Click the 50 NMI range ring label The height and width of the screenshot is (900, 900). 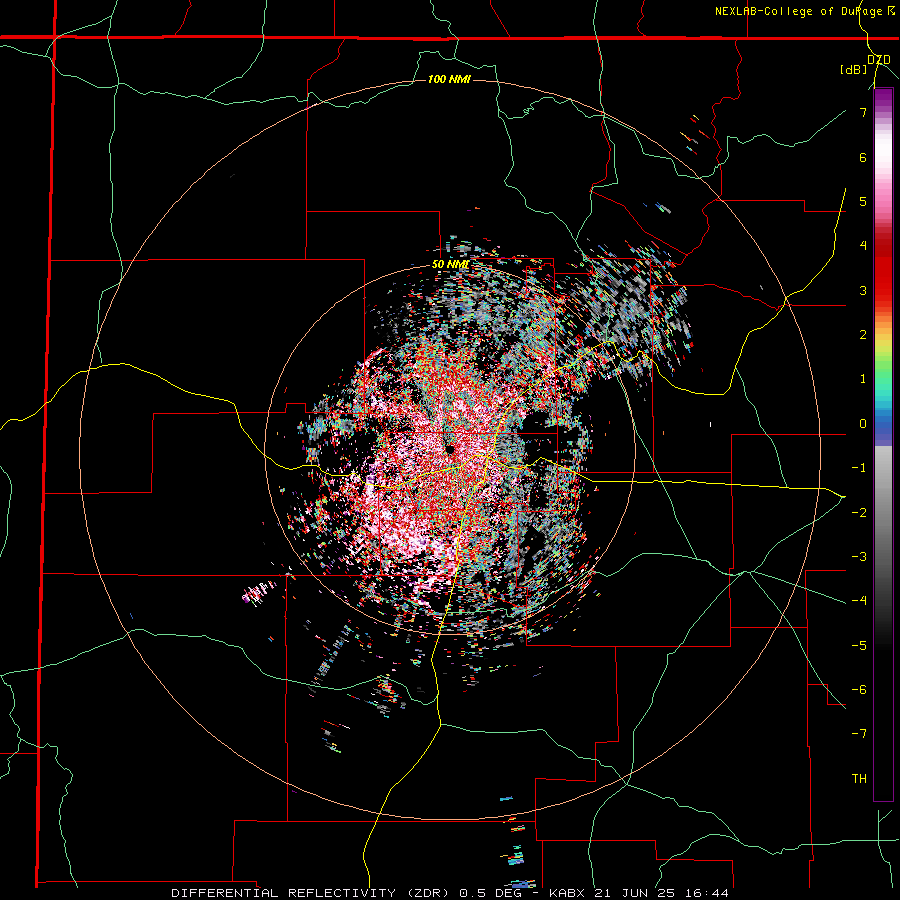(451, 265)
